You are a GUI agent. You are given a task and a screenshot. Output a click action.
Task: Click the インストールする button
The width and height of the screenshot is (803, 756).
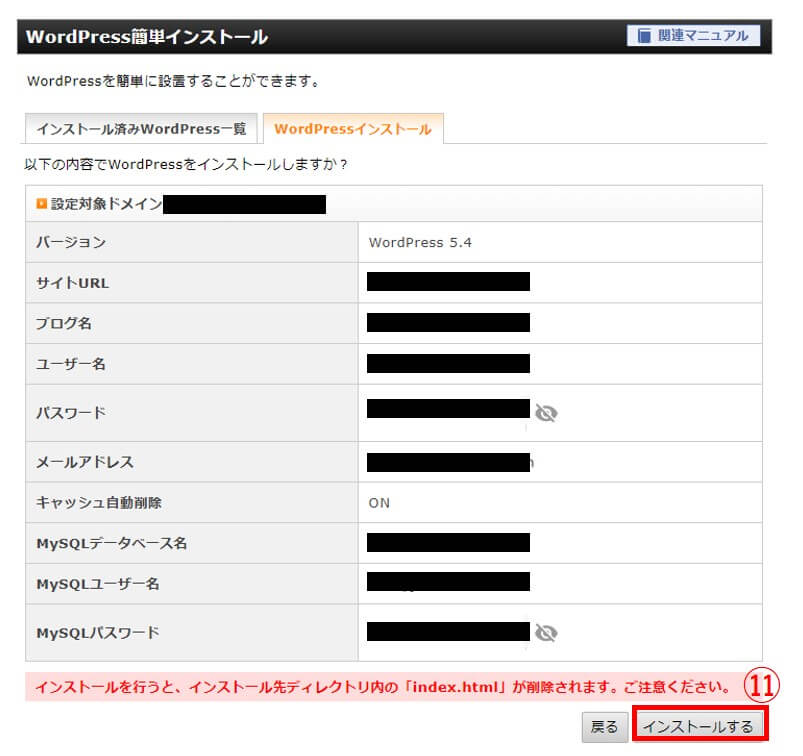coord(699,726)
